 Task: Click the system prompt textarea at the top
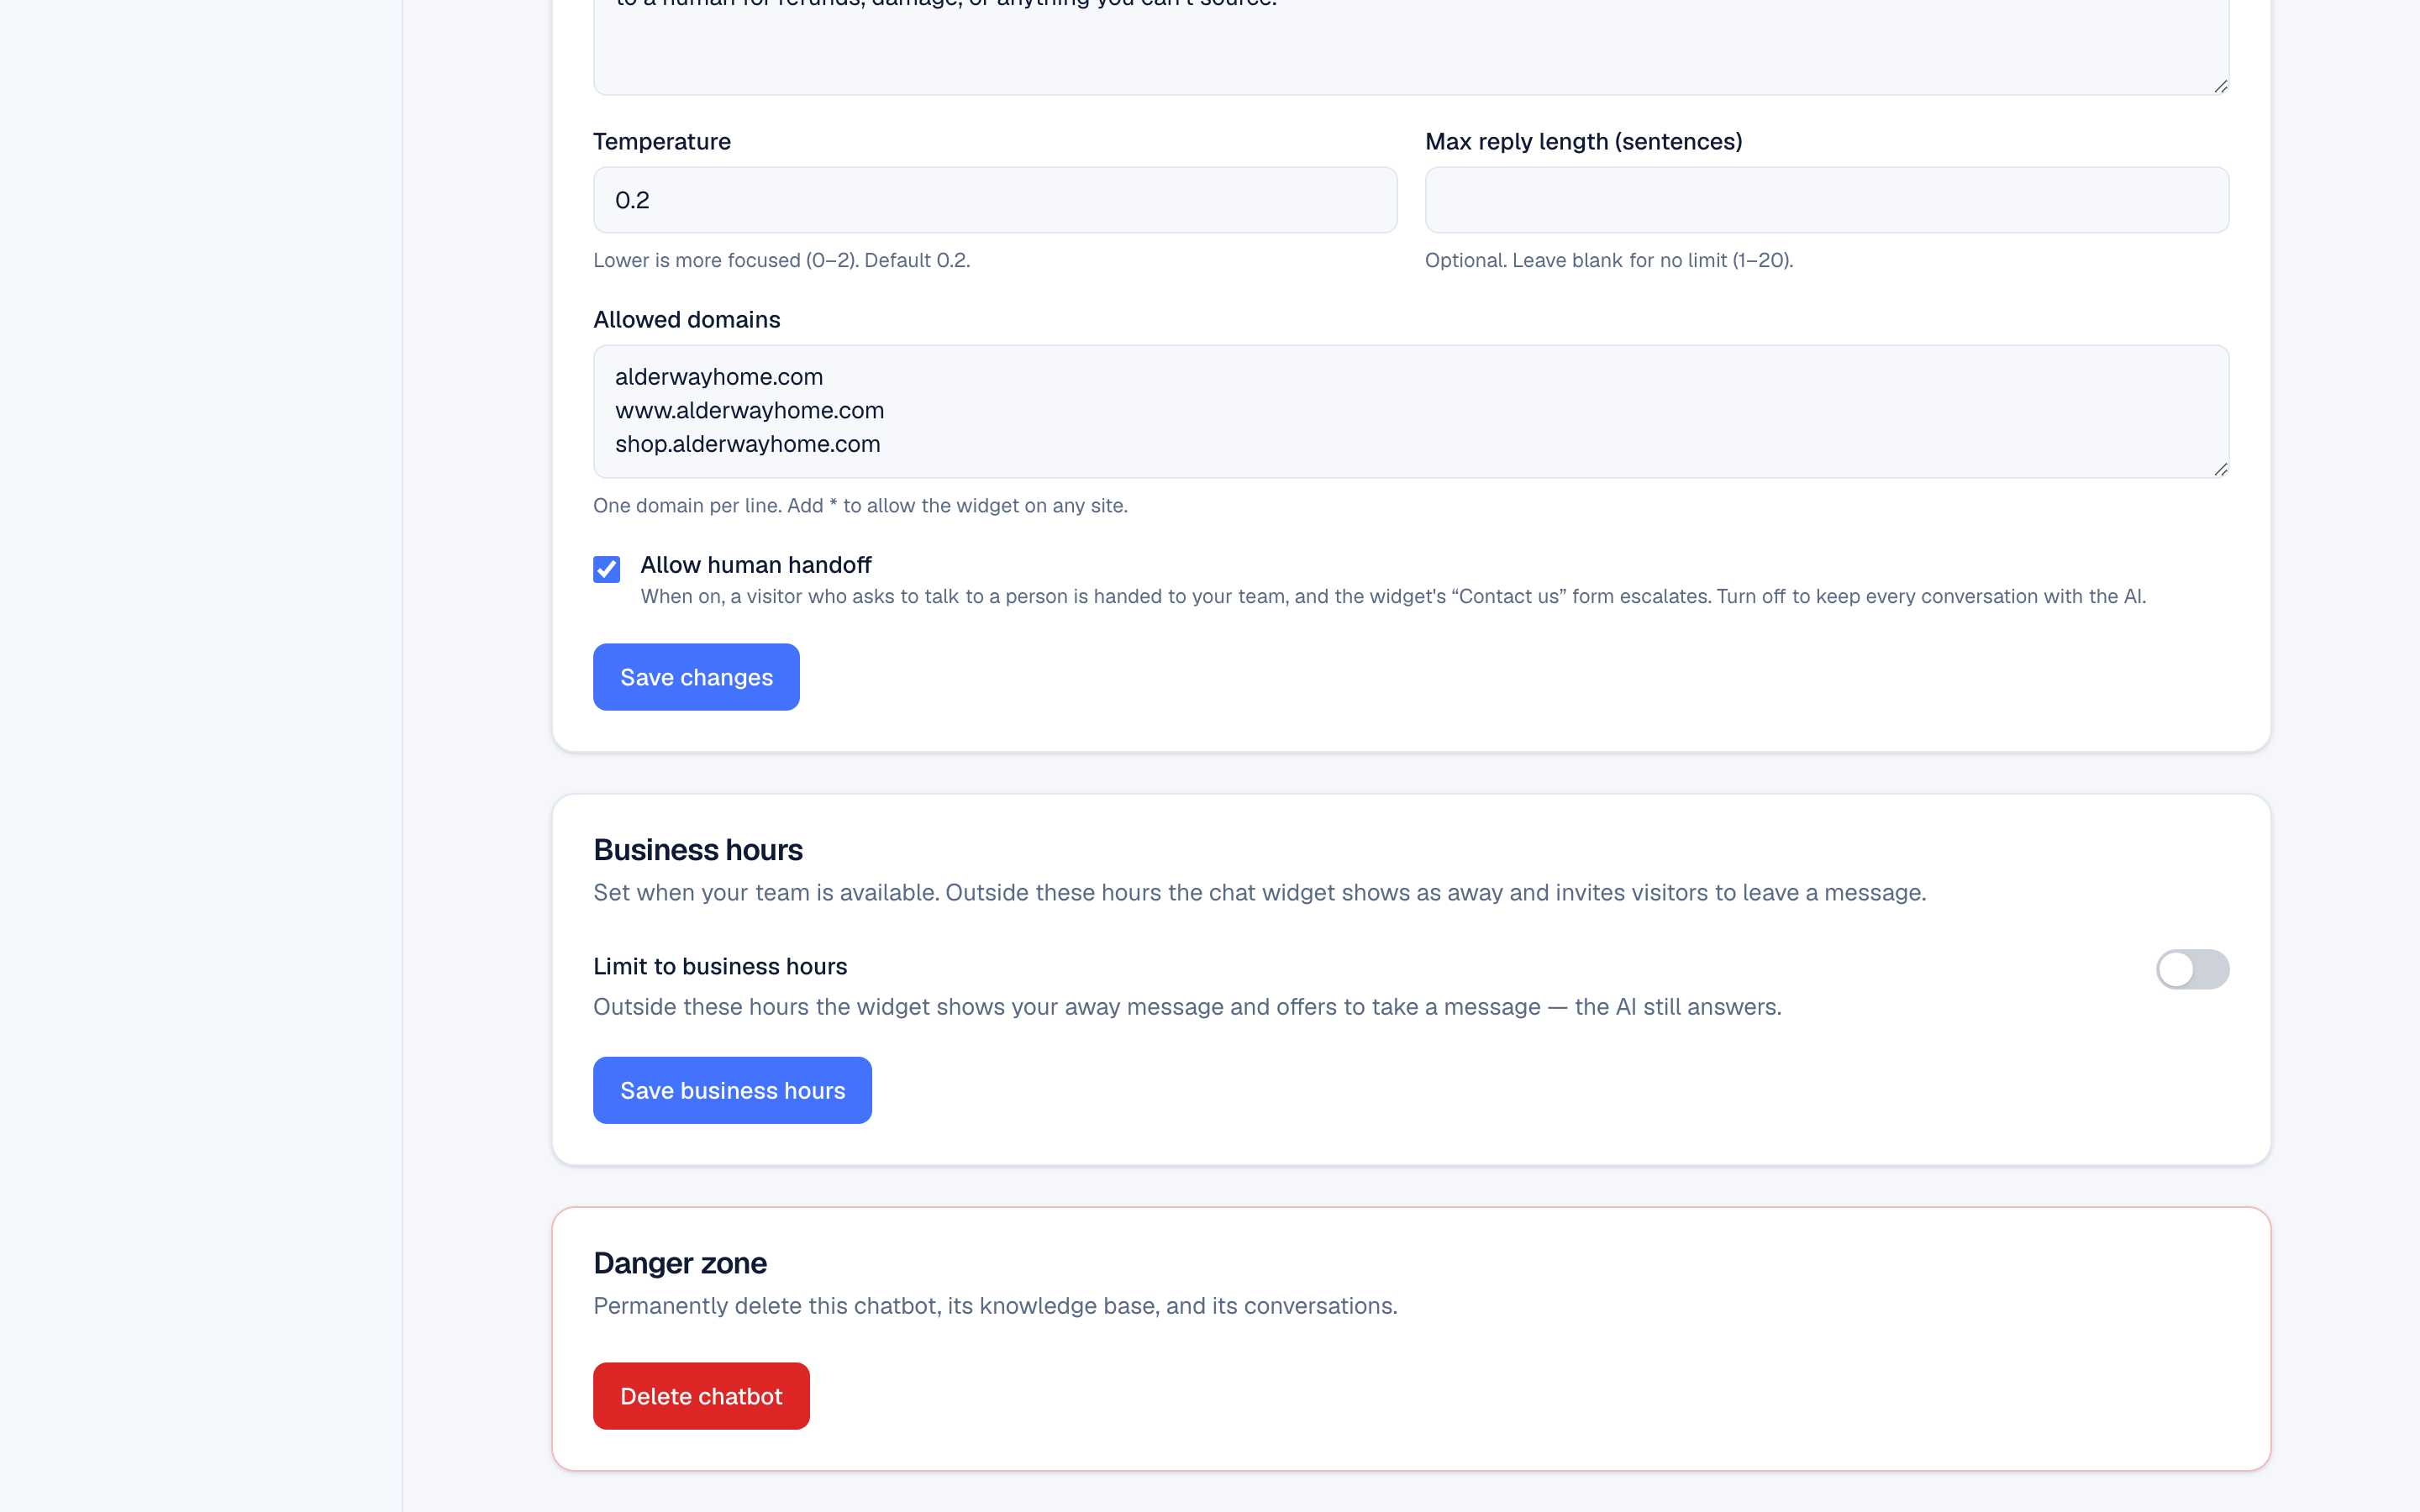click(x=1411, y=47)
